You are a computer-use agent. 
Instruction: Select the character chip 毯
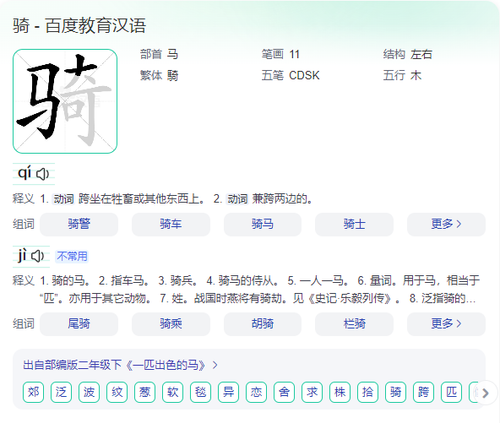click(x=201, y=392)
